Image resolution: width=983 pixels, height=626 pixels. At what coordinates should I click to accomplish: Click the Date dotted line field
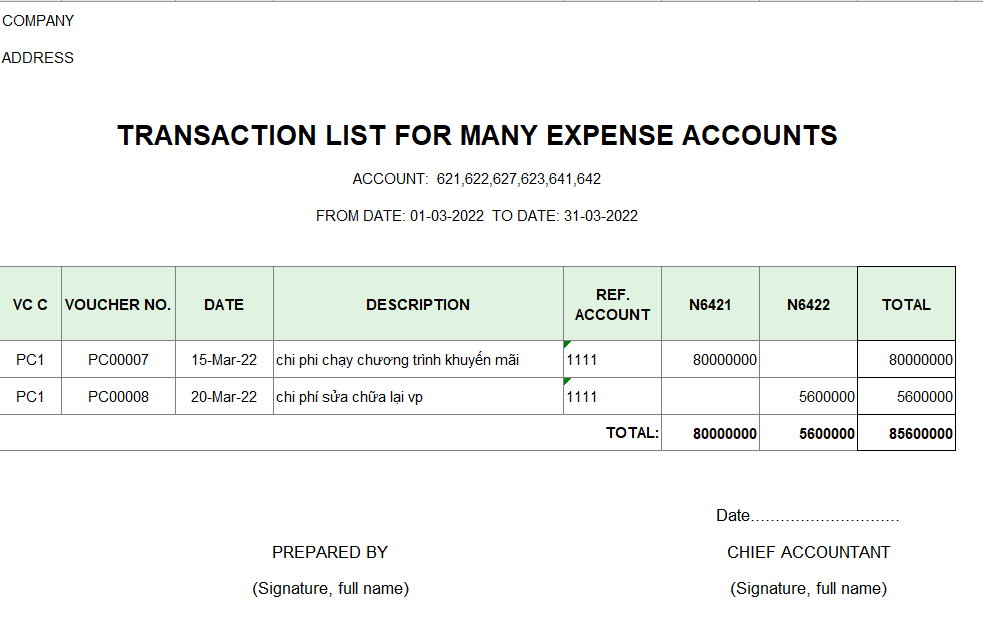coord(807,516)
